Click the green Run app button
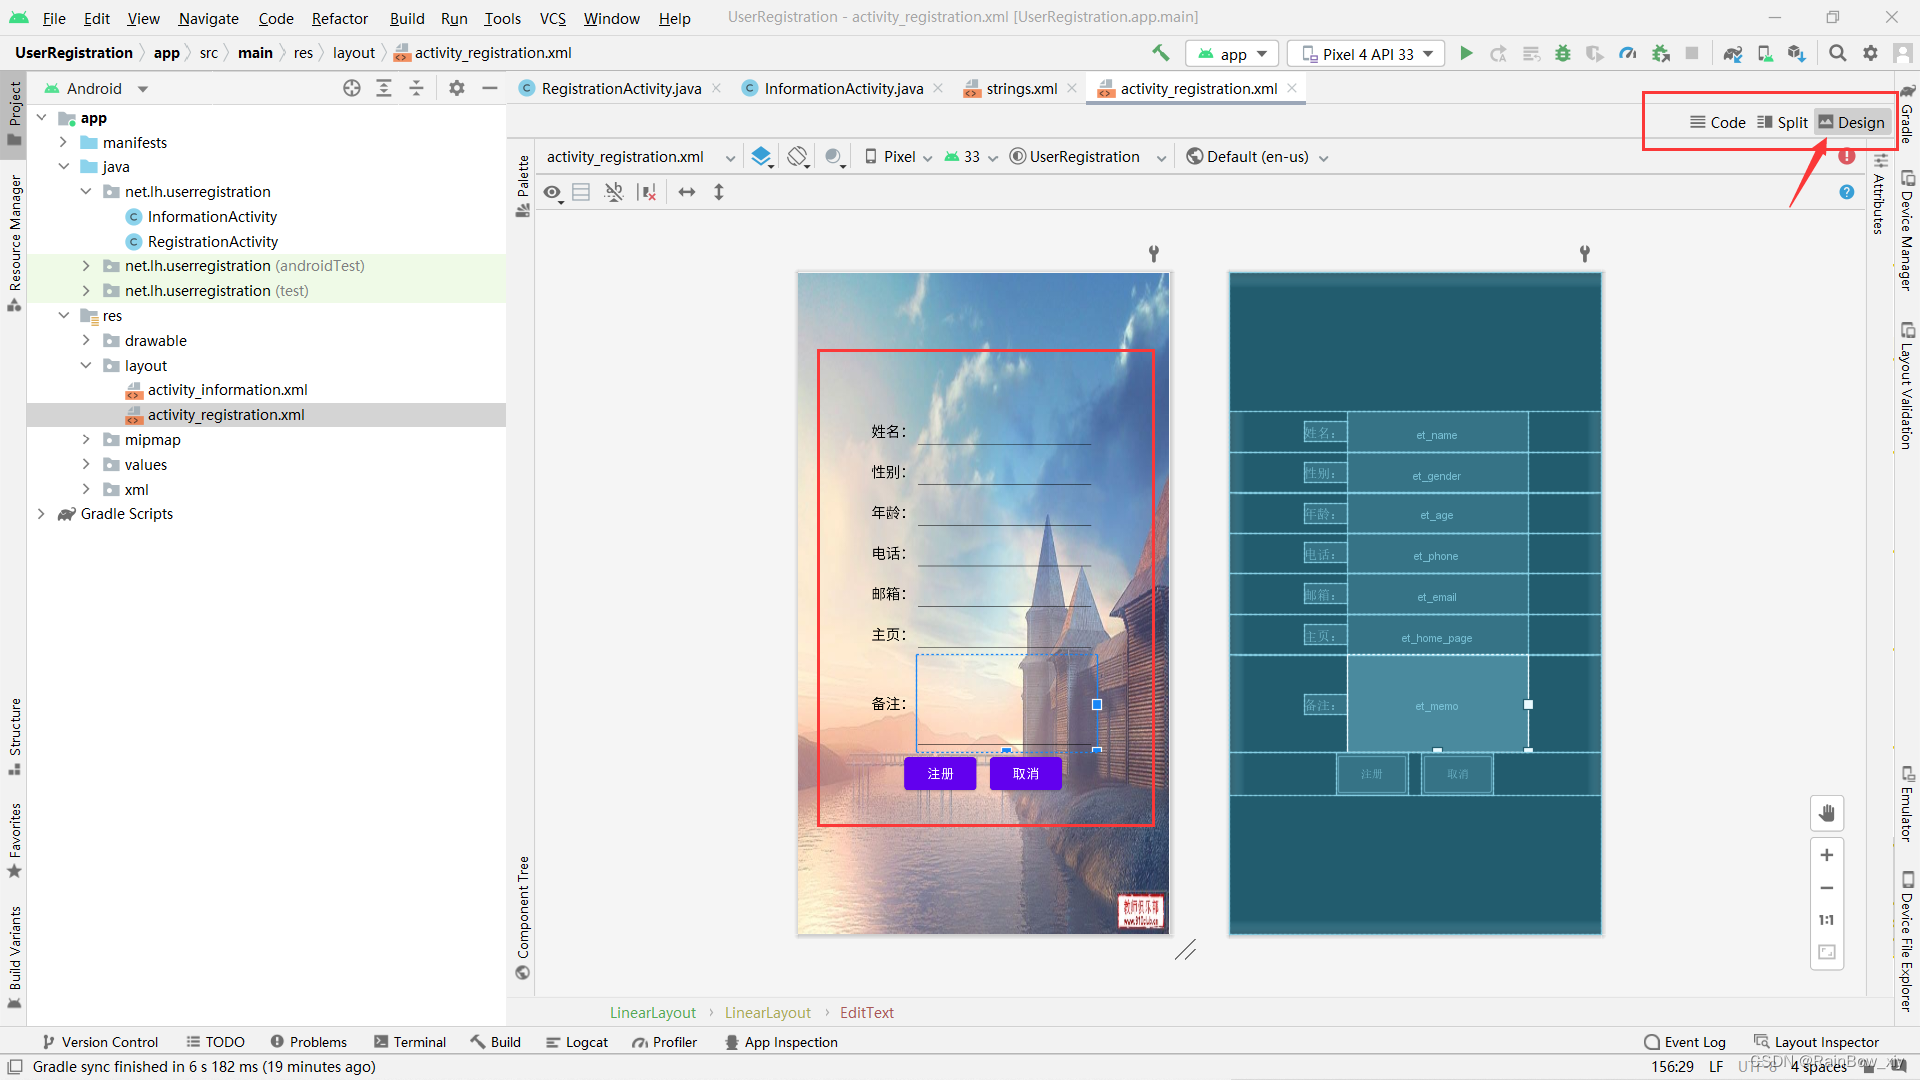This screenshot has height=1080, width=1920. 1466,54
